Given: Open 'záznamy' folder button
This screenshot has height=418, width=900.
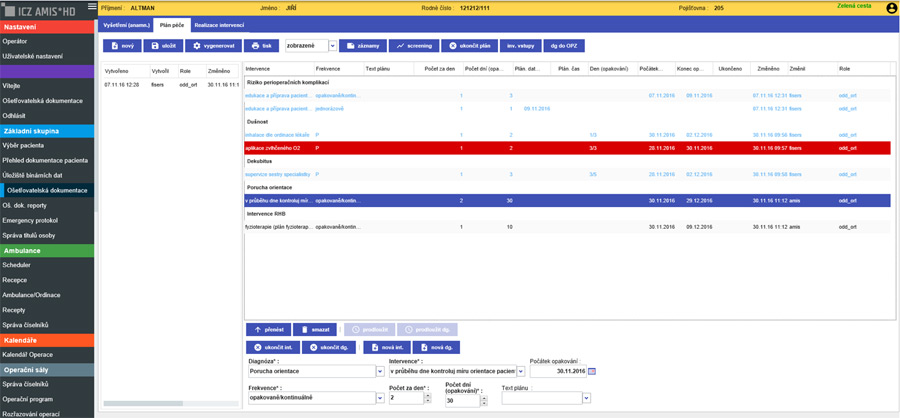Looking at the screenshot, I should (362, 46).
